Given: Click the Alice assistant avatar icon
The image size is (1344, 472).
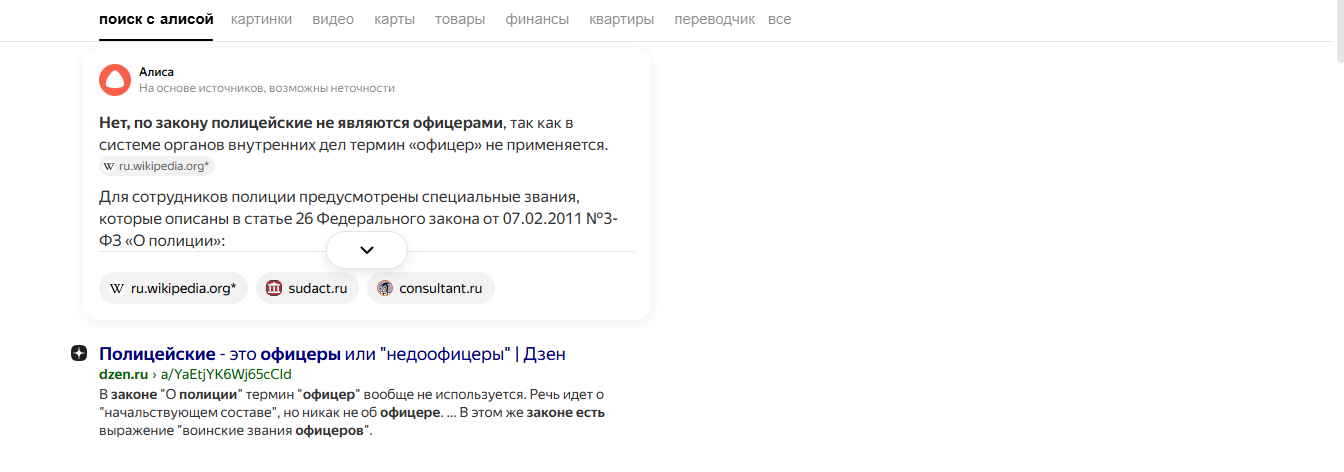Looking at the screenshot, I should pyautogui.click(x=115, y=80).
